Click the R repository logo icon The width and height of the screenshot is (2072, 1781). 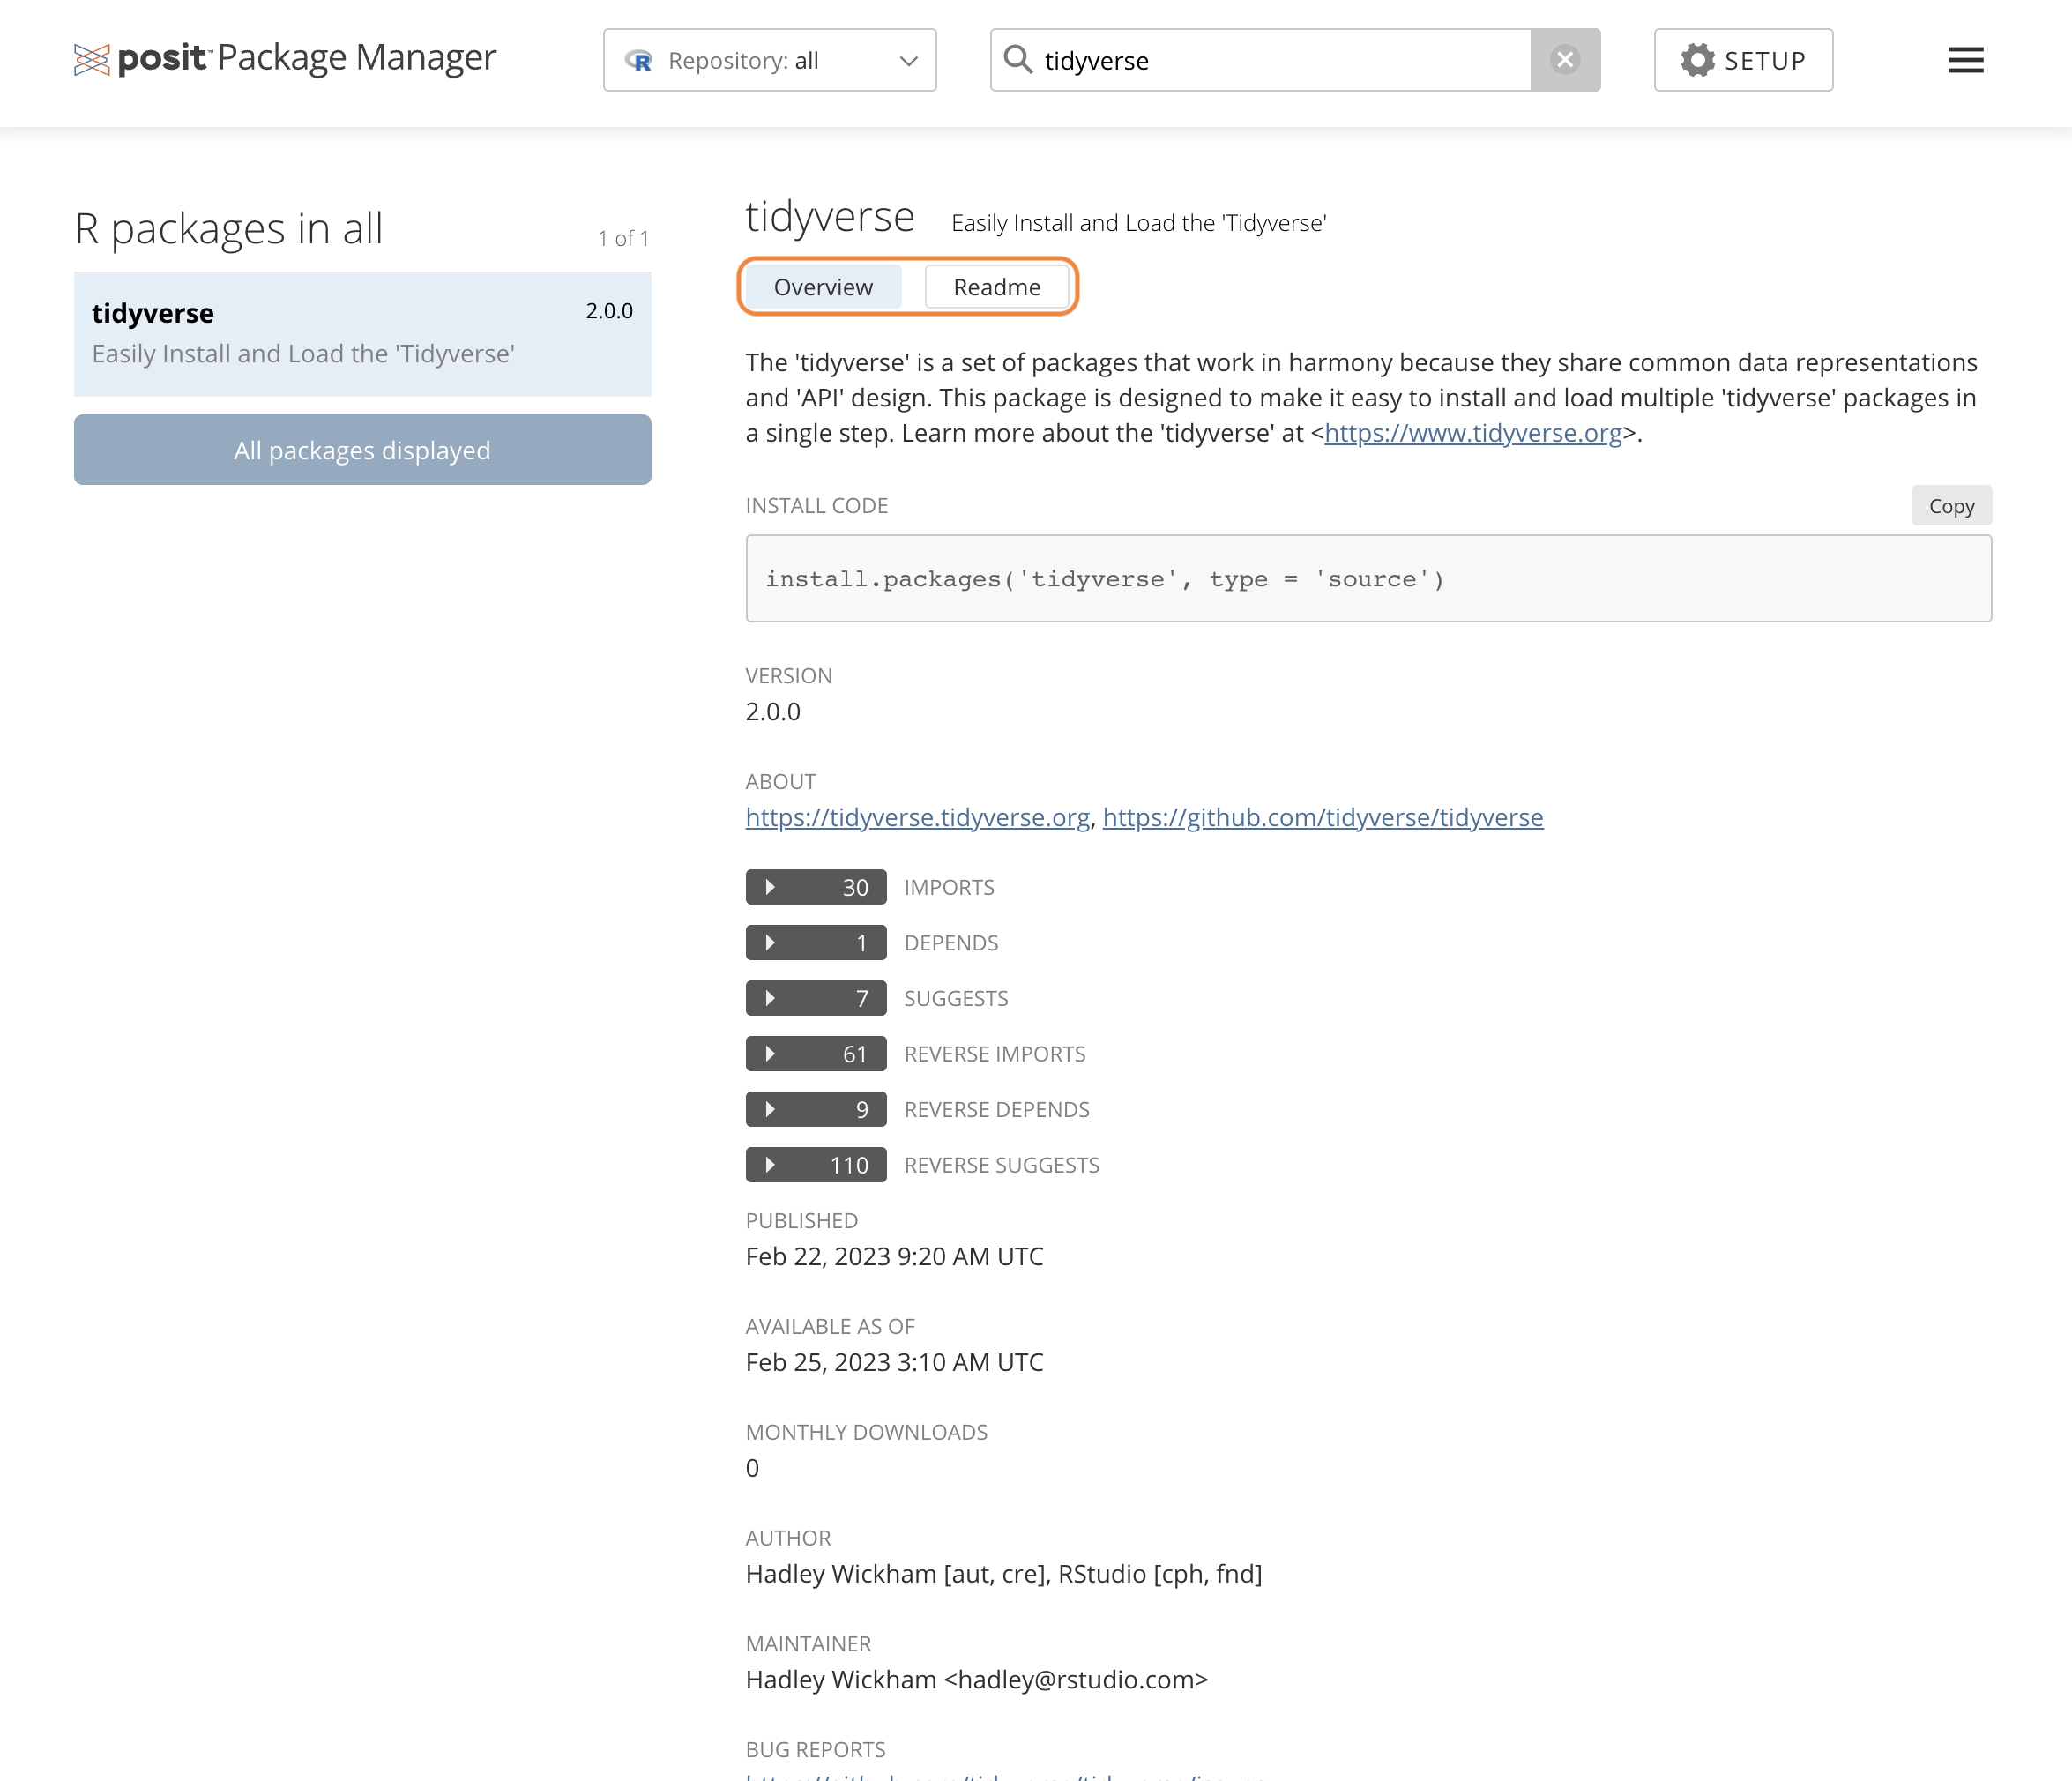point(639,61)
